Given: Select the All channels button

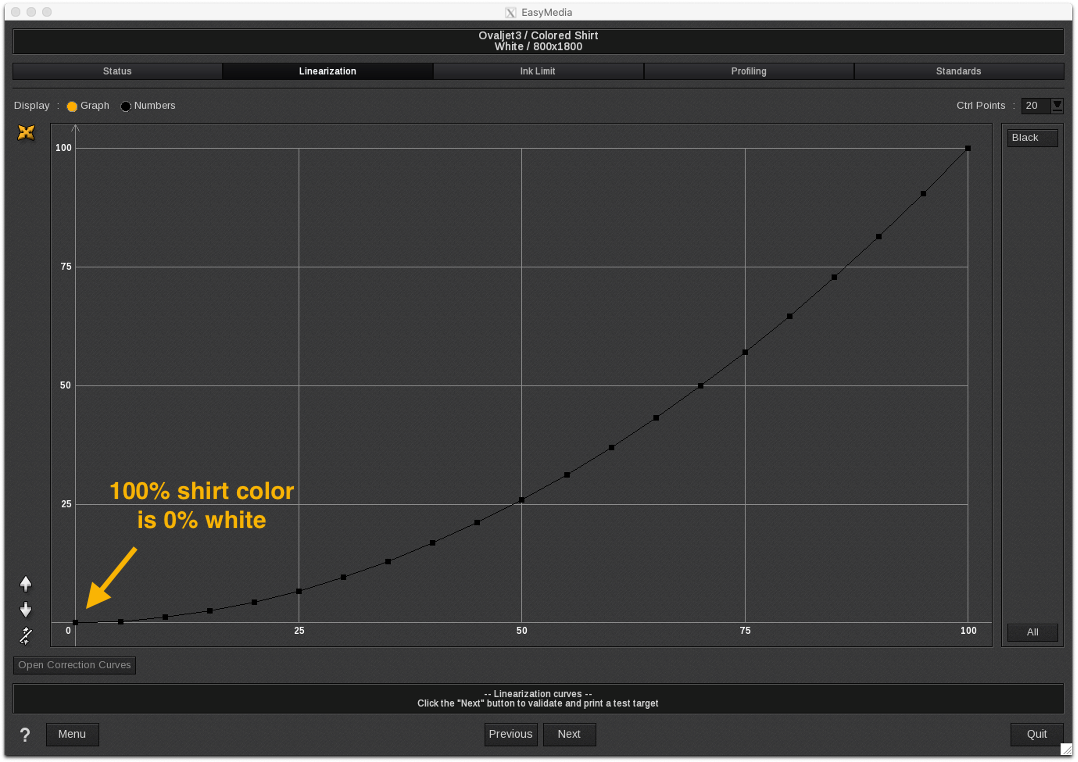Looking at the screenshot, I should pyautogui.click(x=1032, y=632).
